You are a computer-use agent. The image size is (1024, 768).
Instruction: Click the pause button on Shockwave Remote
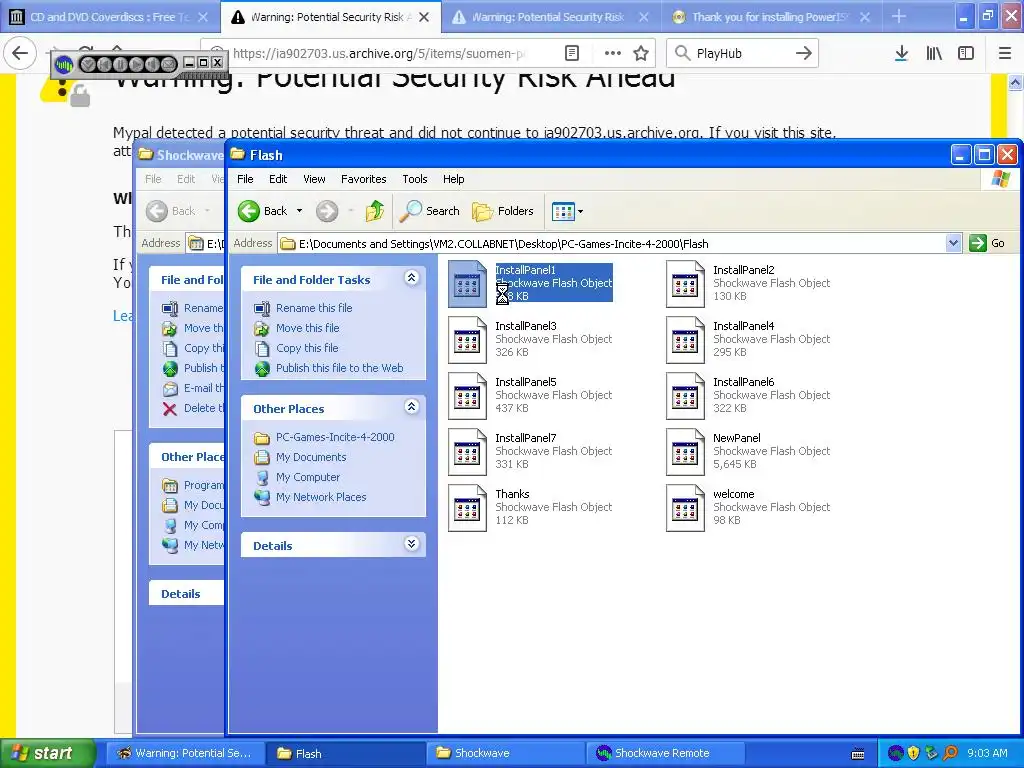point(120,64)
